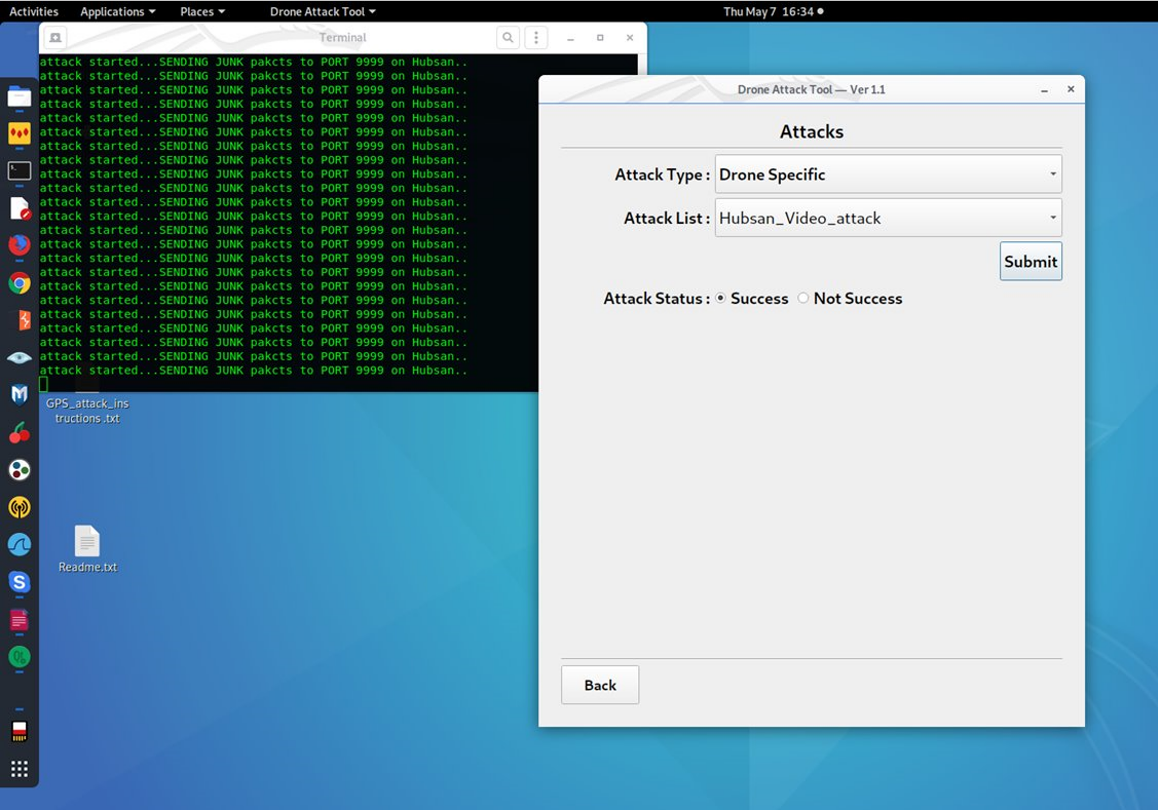This screenshot has width=1158, height=810.
Task: Show all applications grid
Action: 19,769
